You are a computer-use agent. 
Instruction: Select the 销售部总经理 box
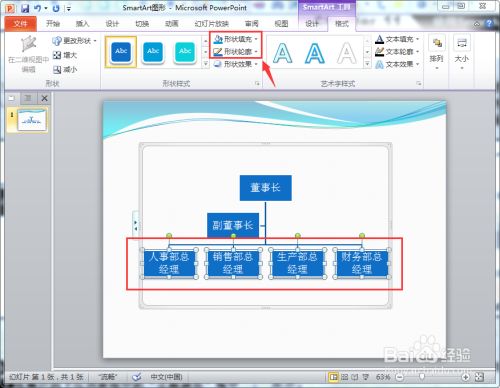(233, 263)
